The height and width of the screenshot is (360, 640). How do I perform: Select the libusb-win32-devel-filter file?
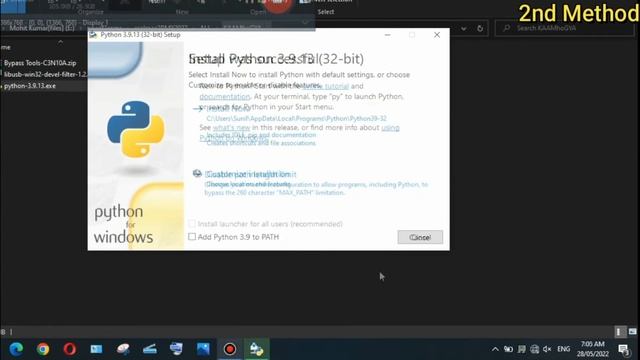pyautogui.click(x=45, y=74)
